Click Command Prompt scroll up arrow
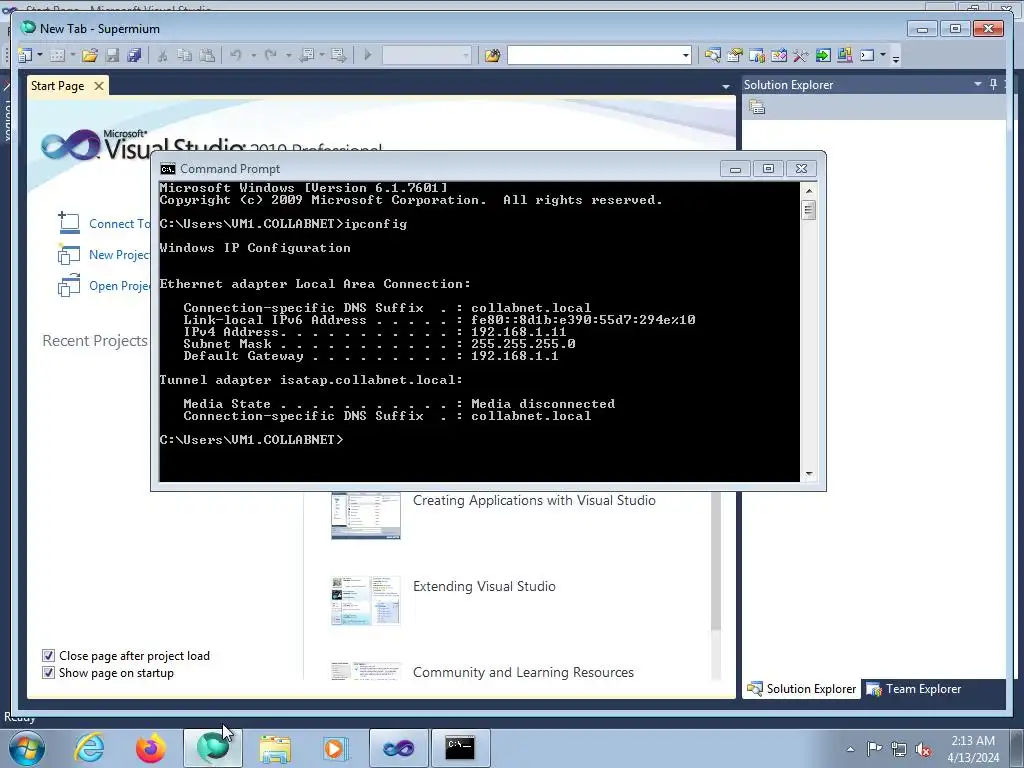The image size is (1024, 768). (809, 191)
